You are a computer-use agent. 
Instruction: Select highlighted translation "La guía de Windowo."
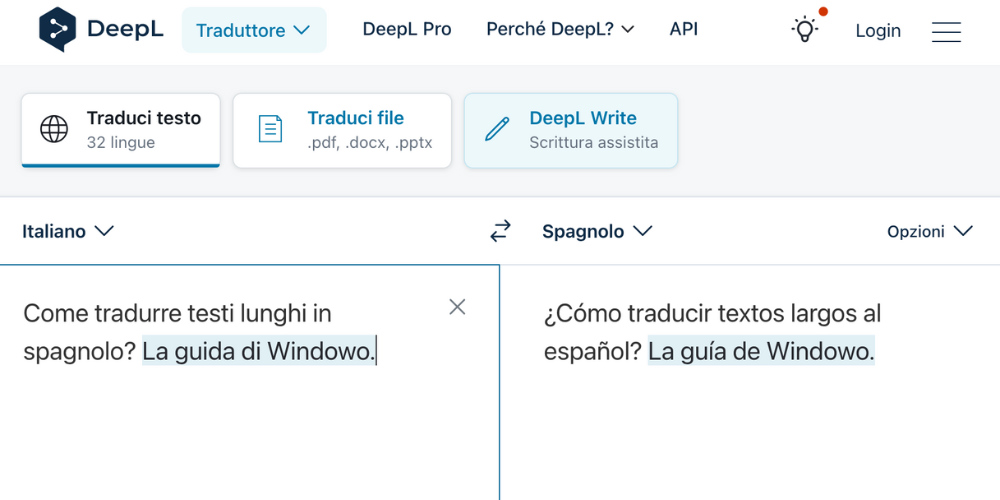761,351
